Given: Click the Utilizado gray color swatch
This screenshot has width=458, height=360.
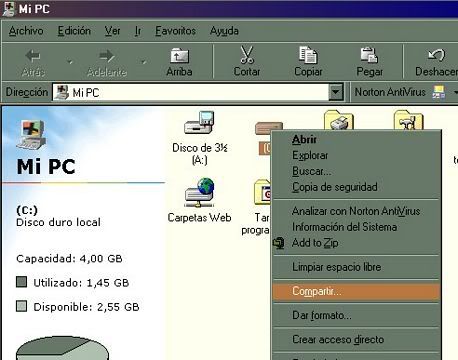Looking at the screenshot, I should (x=21, y=282).
